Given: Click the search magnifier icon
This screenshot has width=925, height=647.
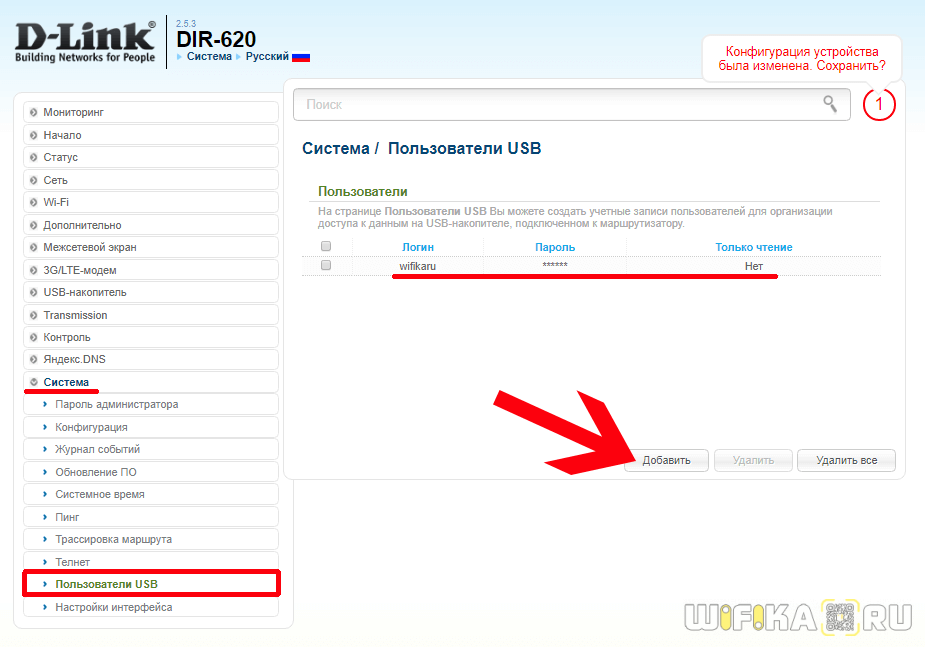Looking at the screenshot, I should [829, 104].
